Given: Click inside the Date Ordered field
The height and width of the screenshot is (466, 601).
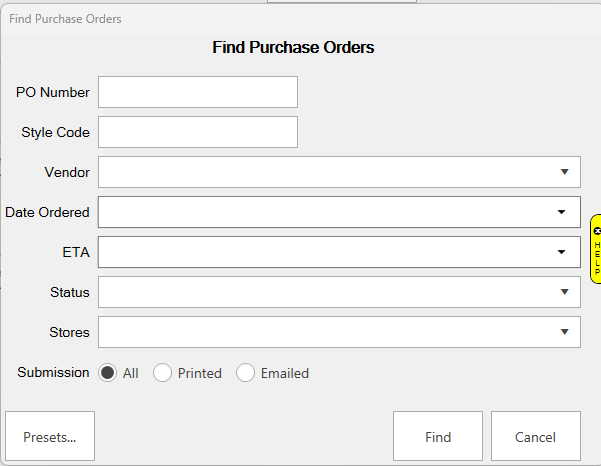Looking at the screenshot, I should [x=320, y=212].
